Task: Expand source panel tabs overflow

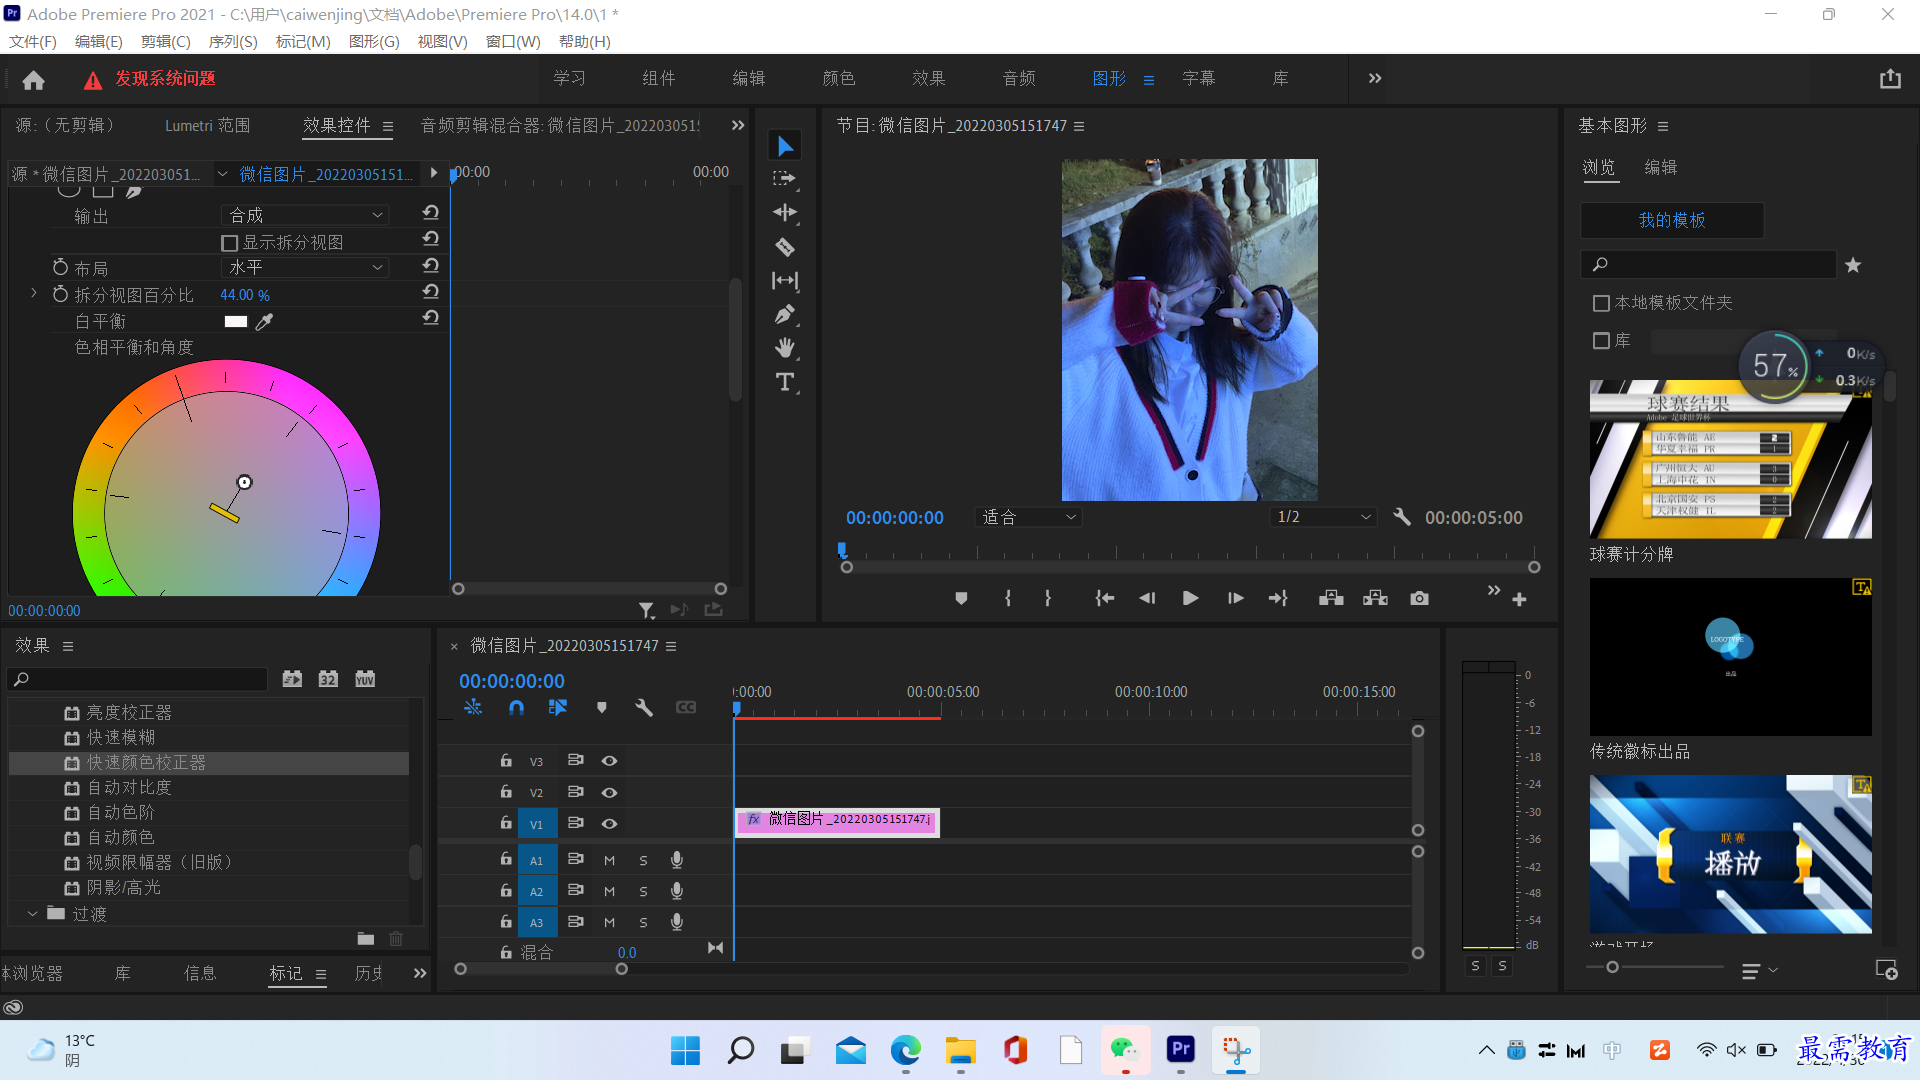Action: [738, 125]
